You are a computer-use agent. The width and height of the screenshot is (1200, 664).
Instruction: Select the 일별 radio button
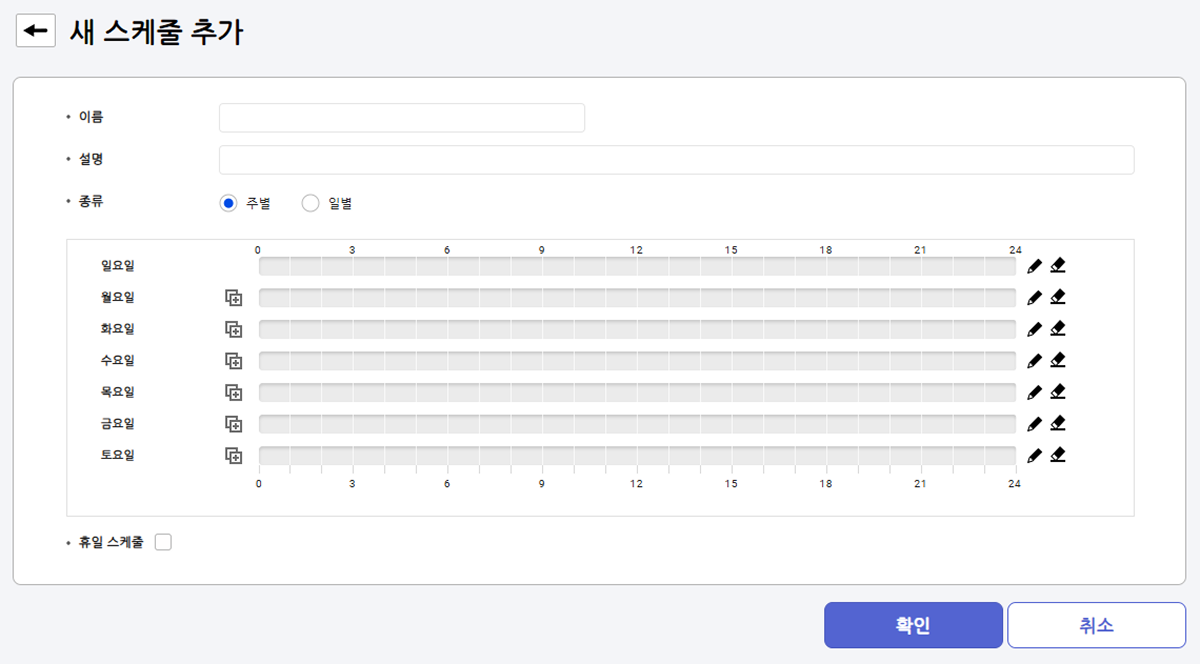click(310, 203)
